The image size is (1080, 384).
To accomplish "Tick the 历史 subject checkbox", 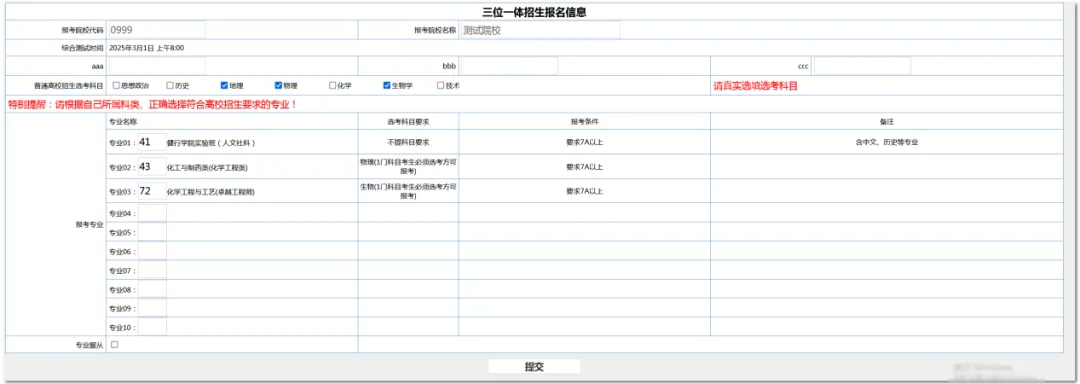I will point(170,86).
